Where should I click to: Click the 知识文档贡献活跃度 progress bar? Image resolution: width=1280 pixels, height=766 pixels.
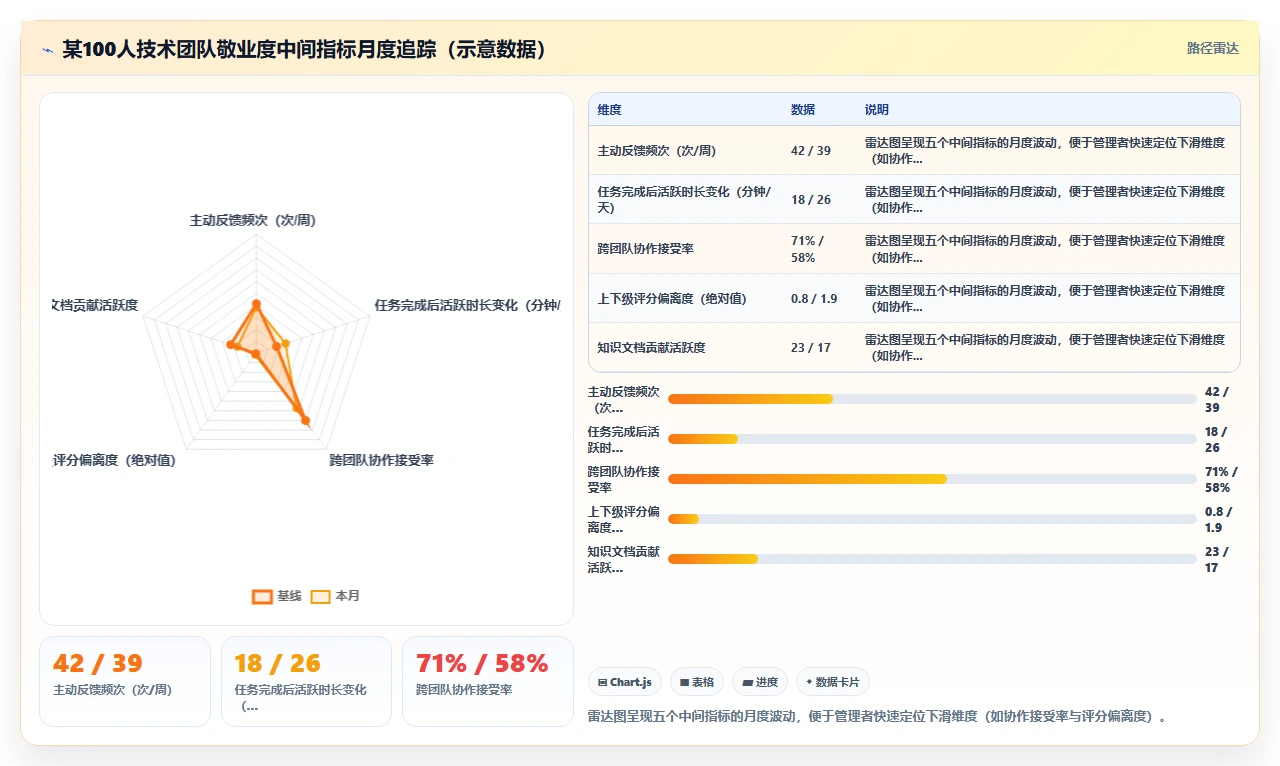(932, 559)
